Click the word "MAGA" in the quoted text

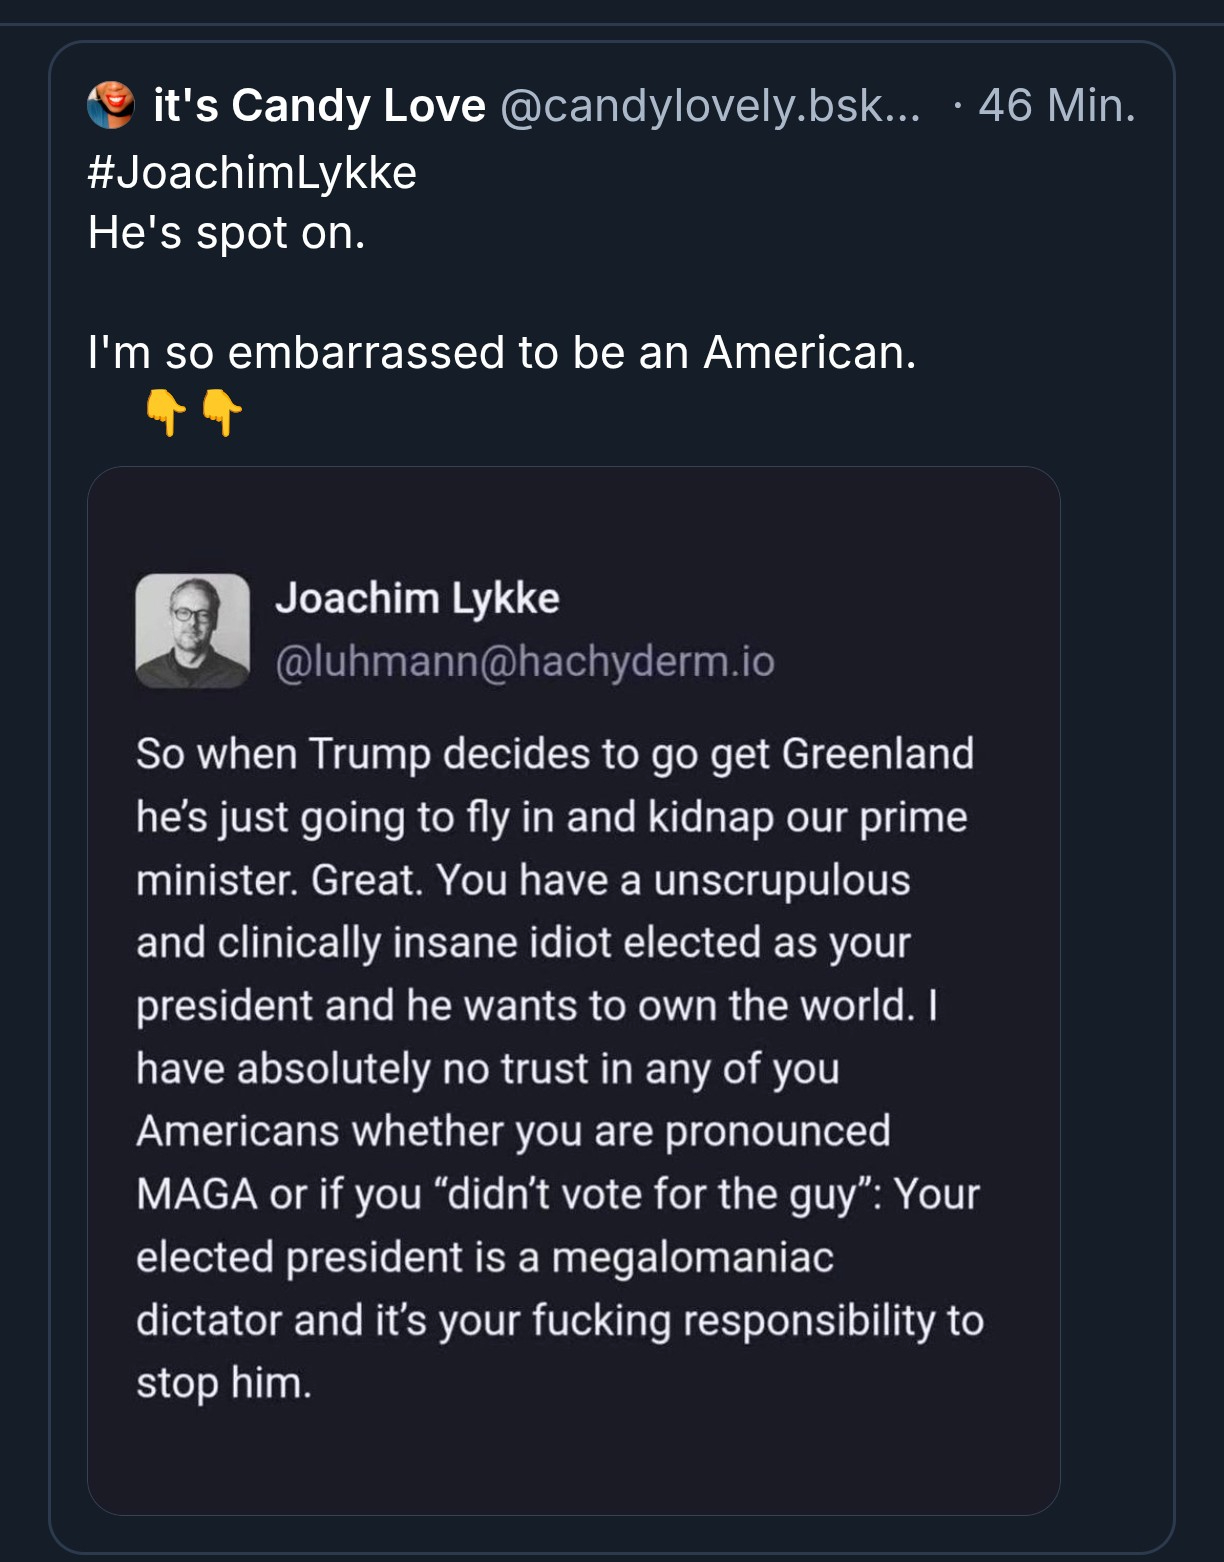point(196,1194)
